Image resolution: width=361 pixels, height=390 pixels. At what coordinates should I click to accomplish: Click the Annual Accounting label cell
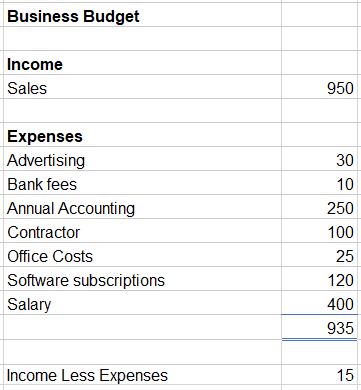[x=142, y=207]
